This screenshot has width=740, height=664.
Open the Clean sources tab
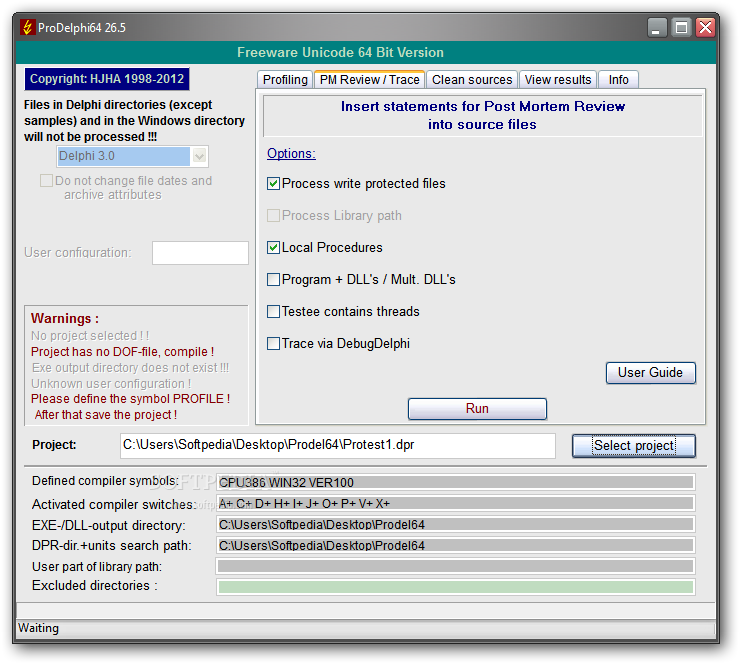click(x=472, y=80)
